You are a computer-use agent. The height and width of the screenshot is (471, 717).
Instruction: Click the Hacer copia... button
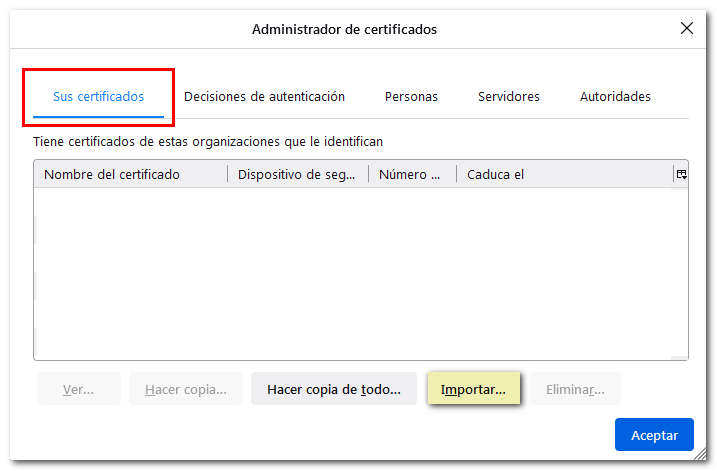tap(185, 389)
